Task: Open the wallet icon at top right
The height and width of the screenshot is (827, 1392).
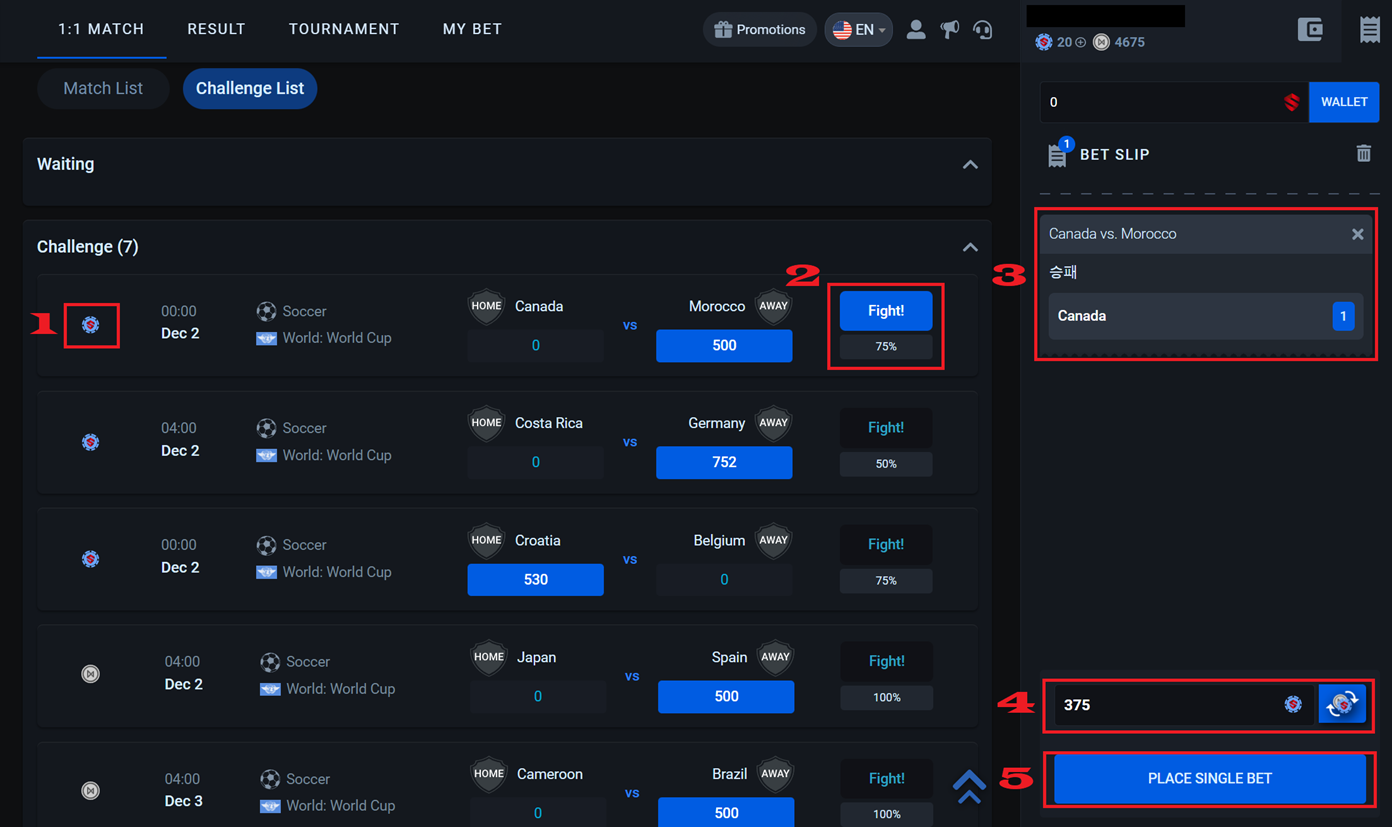Action: pyautogui.click(x=1309, y=30)
